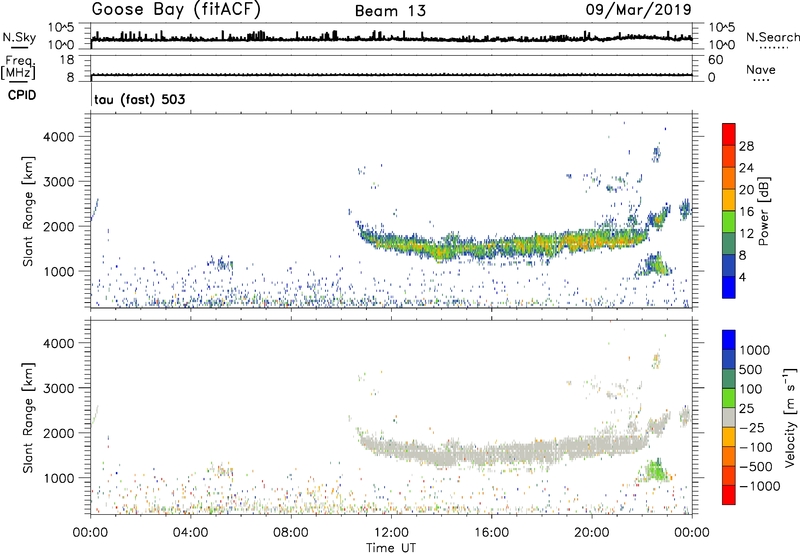Click the 'Goose Bay (fitACF)' title text
Screen dimensions: 800x554
[x=176, y=10]
